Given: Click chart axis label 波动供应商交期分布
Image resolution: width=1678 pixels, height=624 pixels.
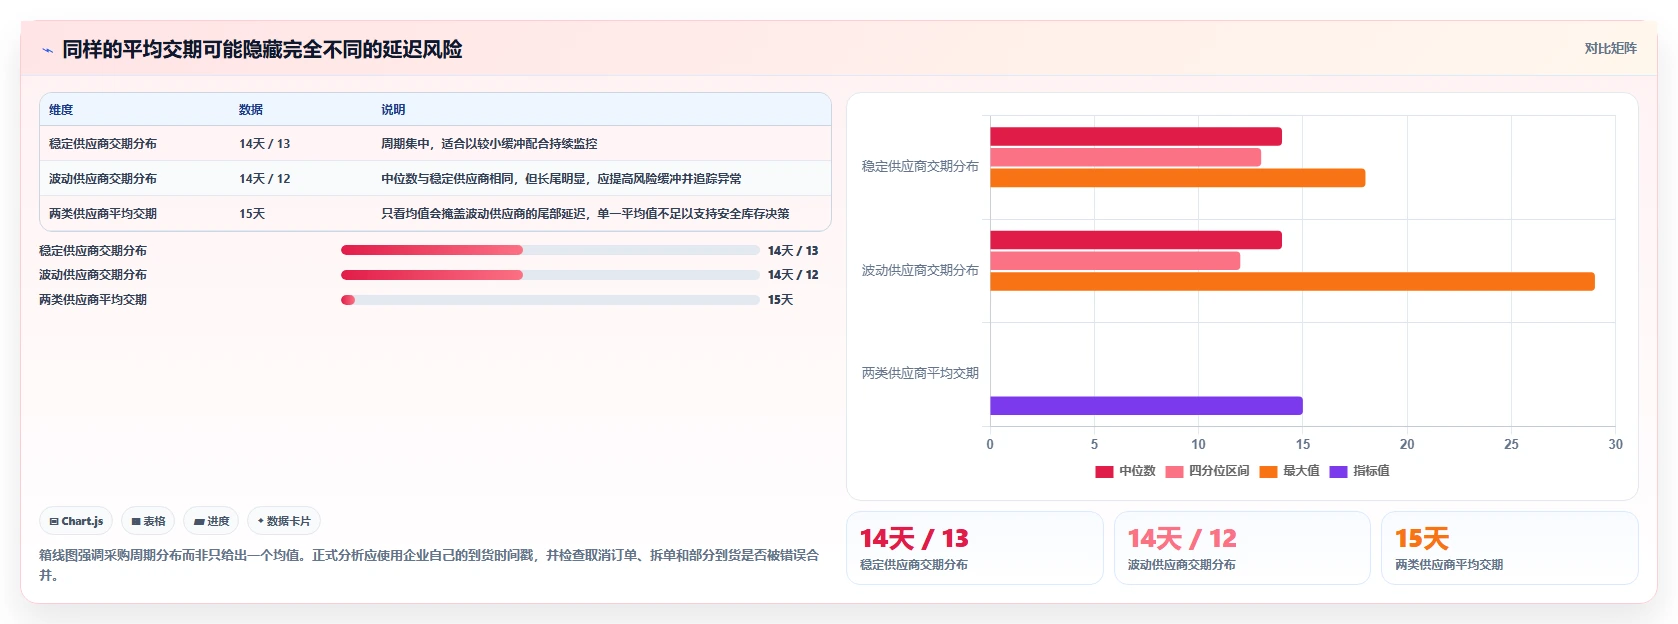Looking at the screenshot, I should (x=920, y=271).
